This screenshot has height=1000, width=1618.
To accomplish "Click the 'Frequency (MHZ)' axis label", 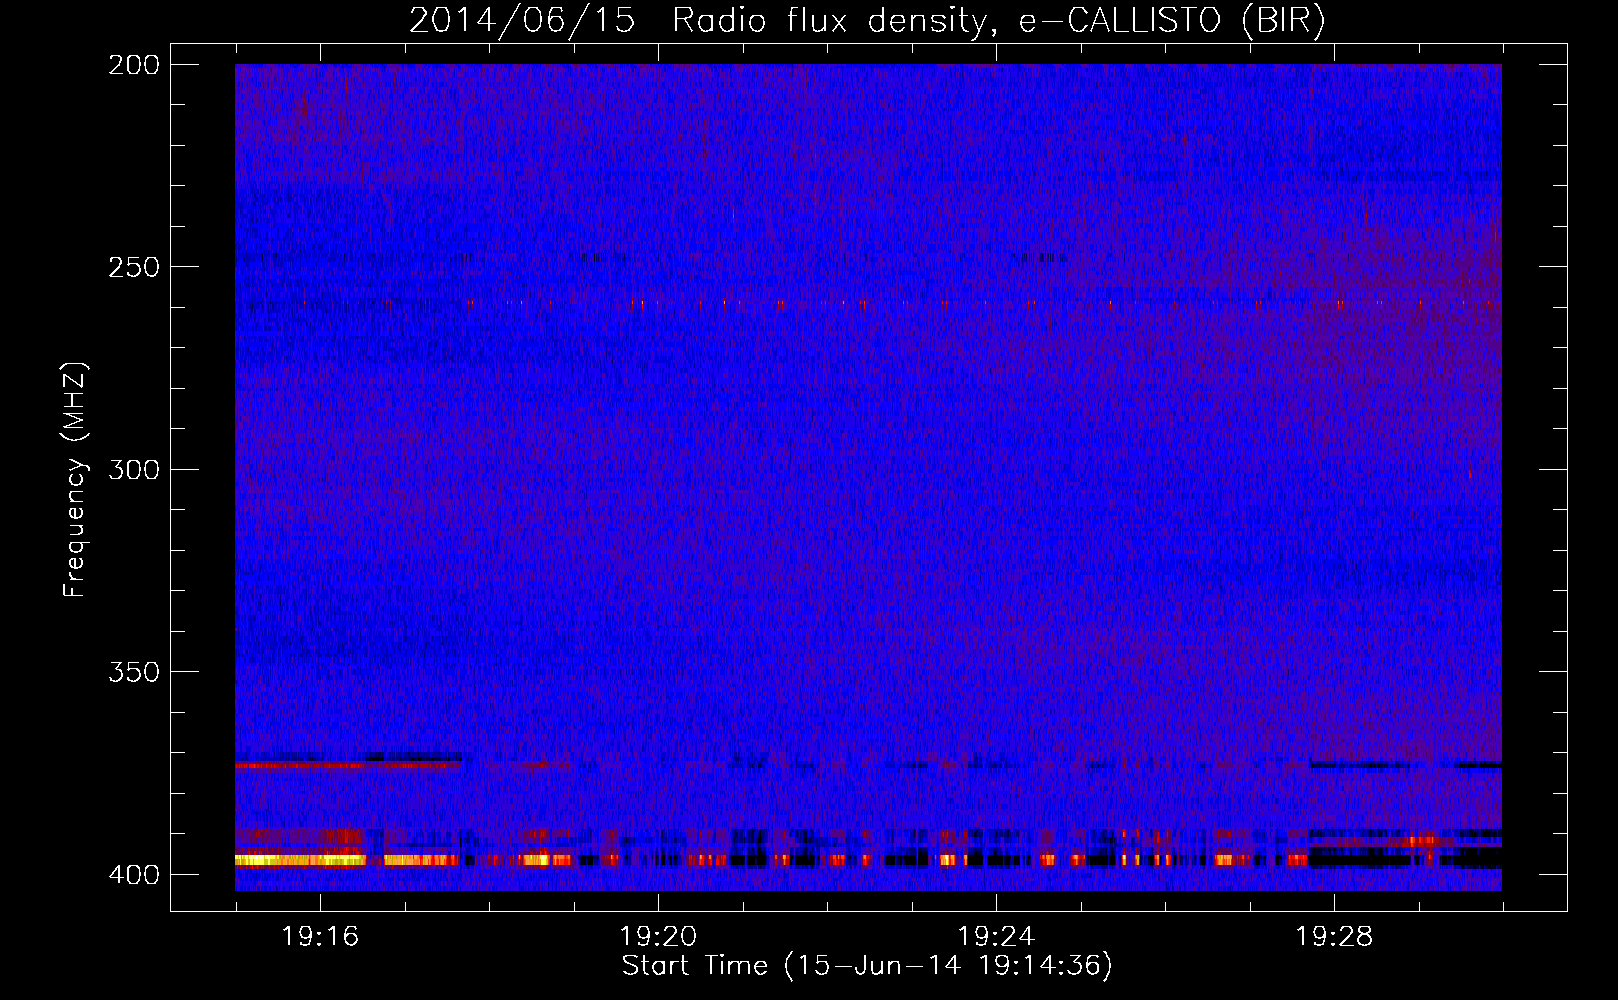I will [x=75, y=480].
